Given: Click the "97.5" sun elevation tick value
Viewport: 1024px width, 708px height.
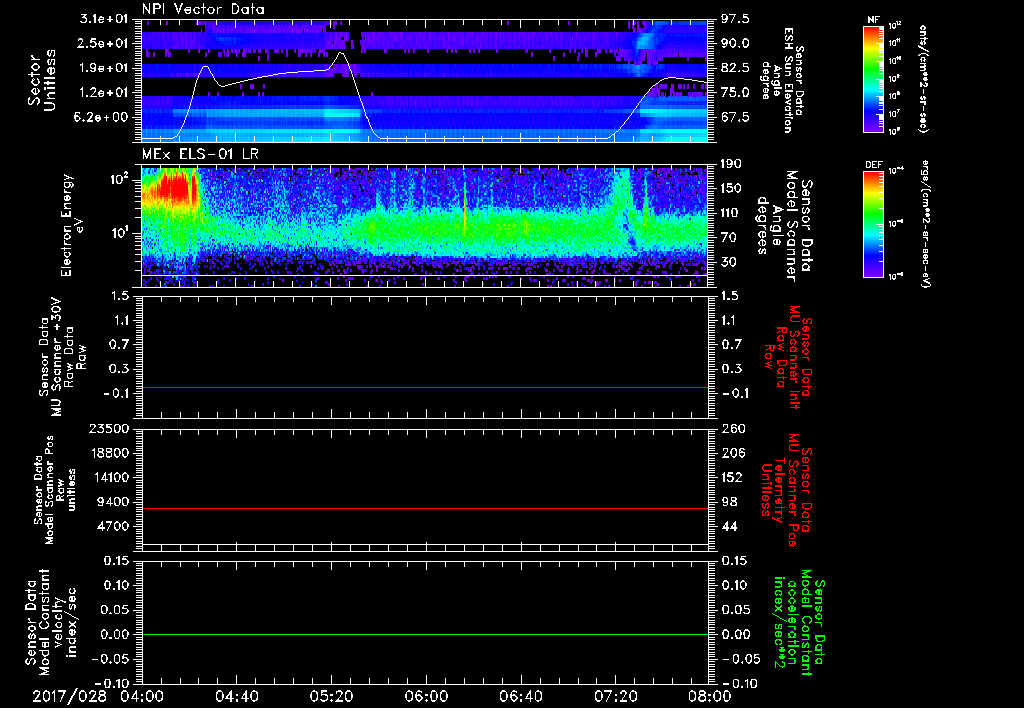Looking at the screenshot, I should point(735,19).
